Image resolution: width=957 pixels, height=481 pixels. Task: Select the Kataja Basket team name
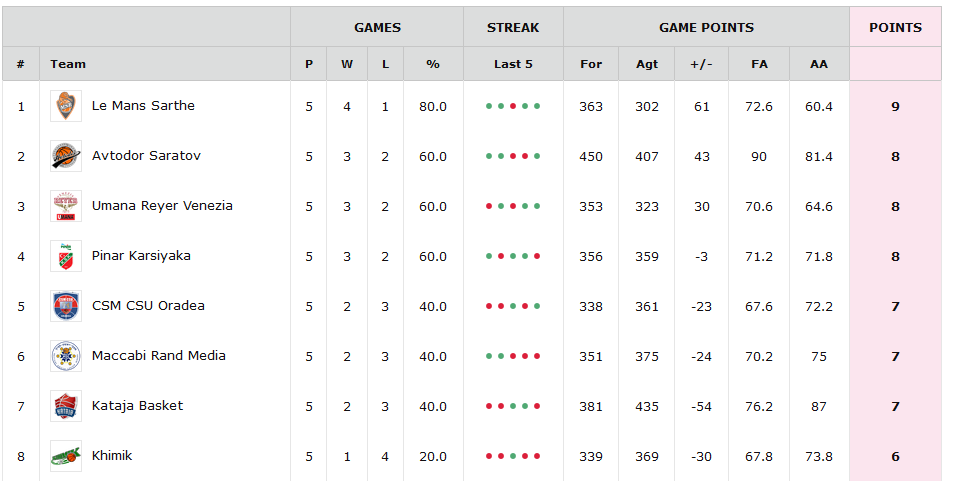[x=137, y=406]
